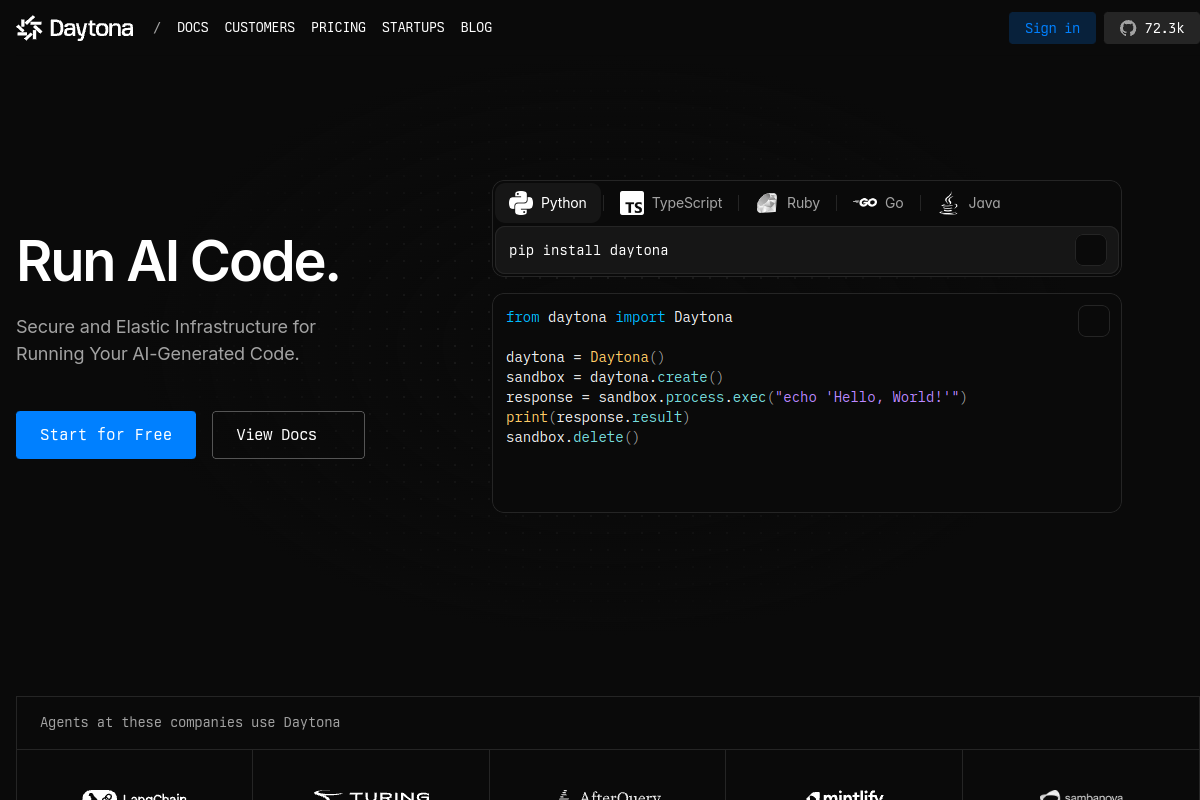Open the GitHub stars icon button
Viewport: 1200px width, 800px height.
click(x=1151, y=28)
